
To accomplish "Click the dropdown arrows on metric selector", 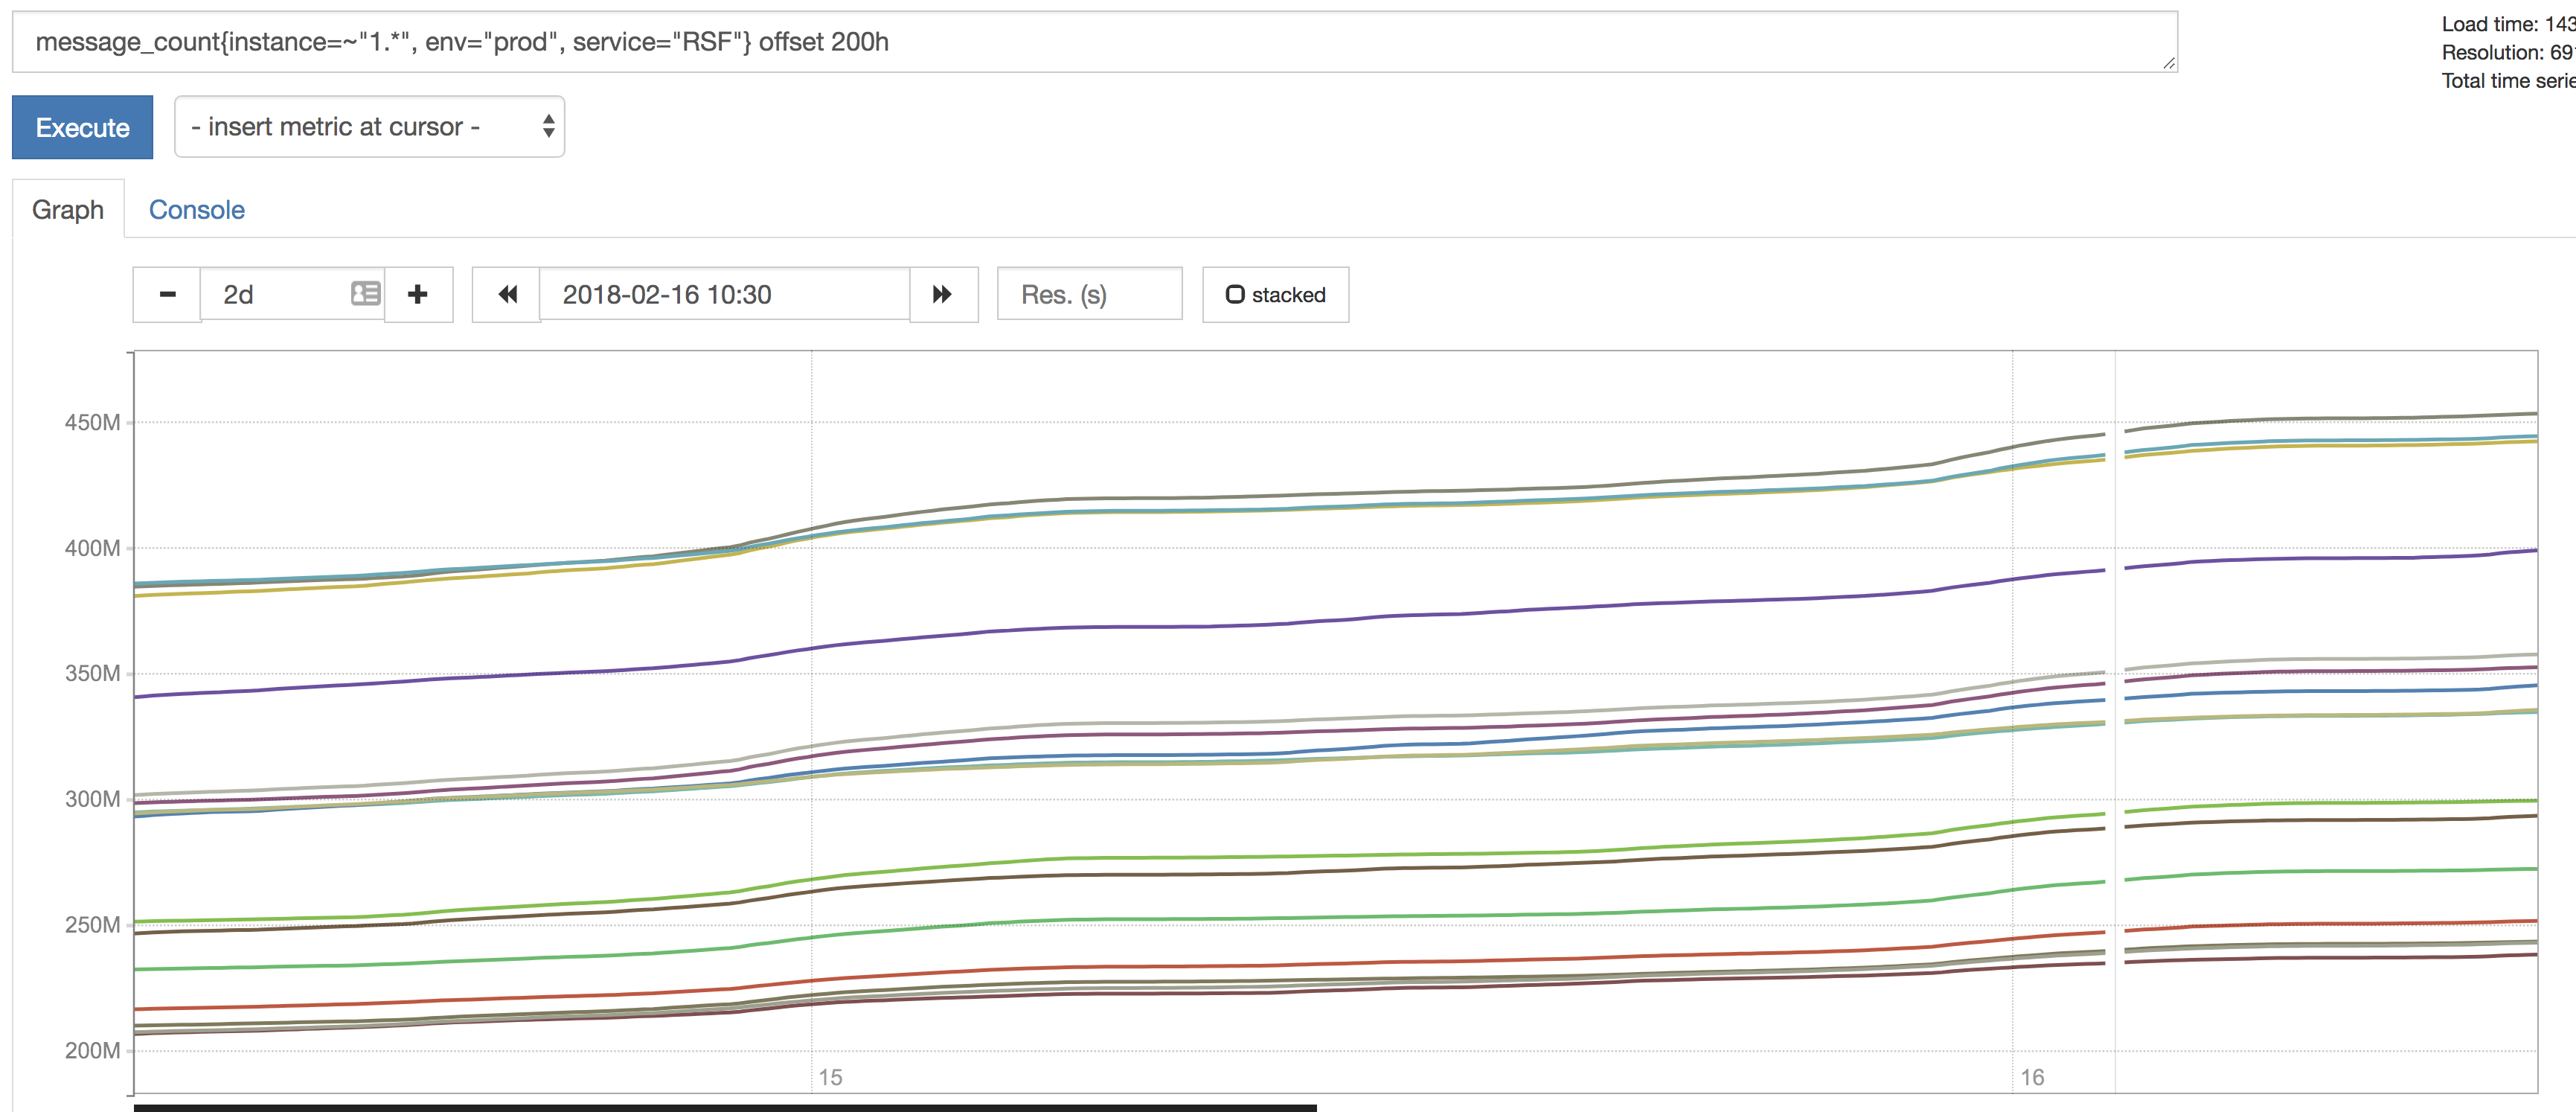I will tap(548, 127).
